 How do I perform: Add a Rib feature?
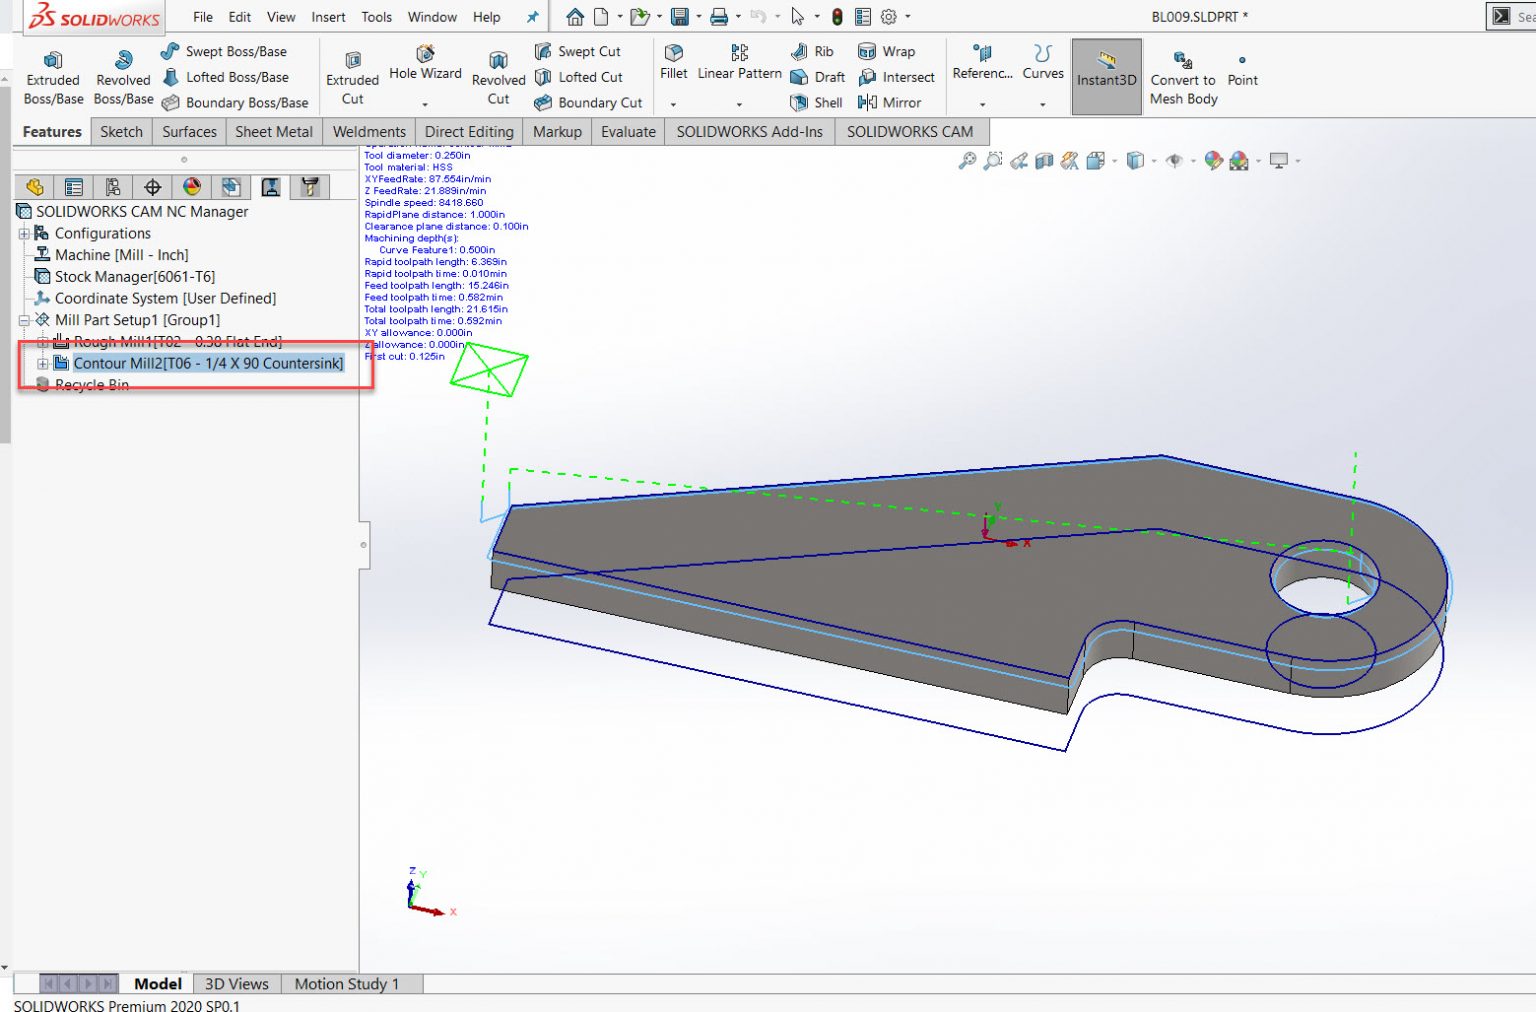coord(812,51)
